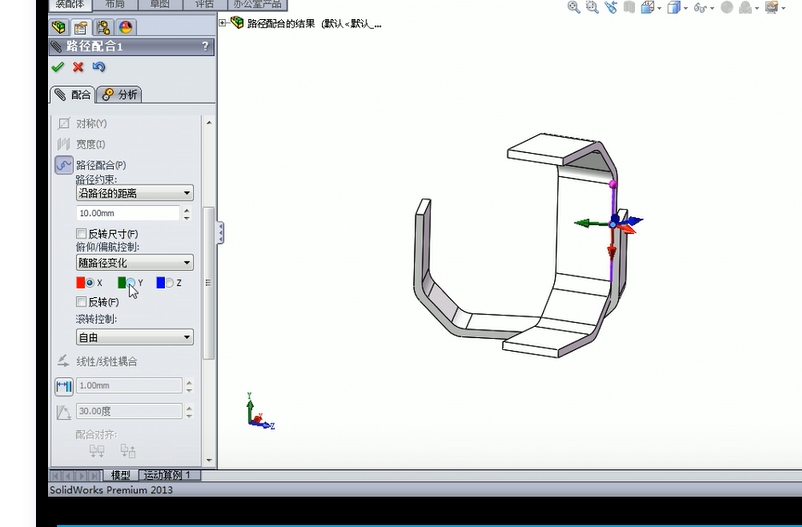
Task: Switch to the 配合 tab
Action: point(73,95)
